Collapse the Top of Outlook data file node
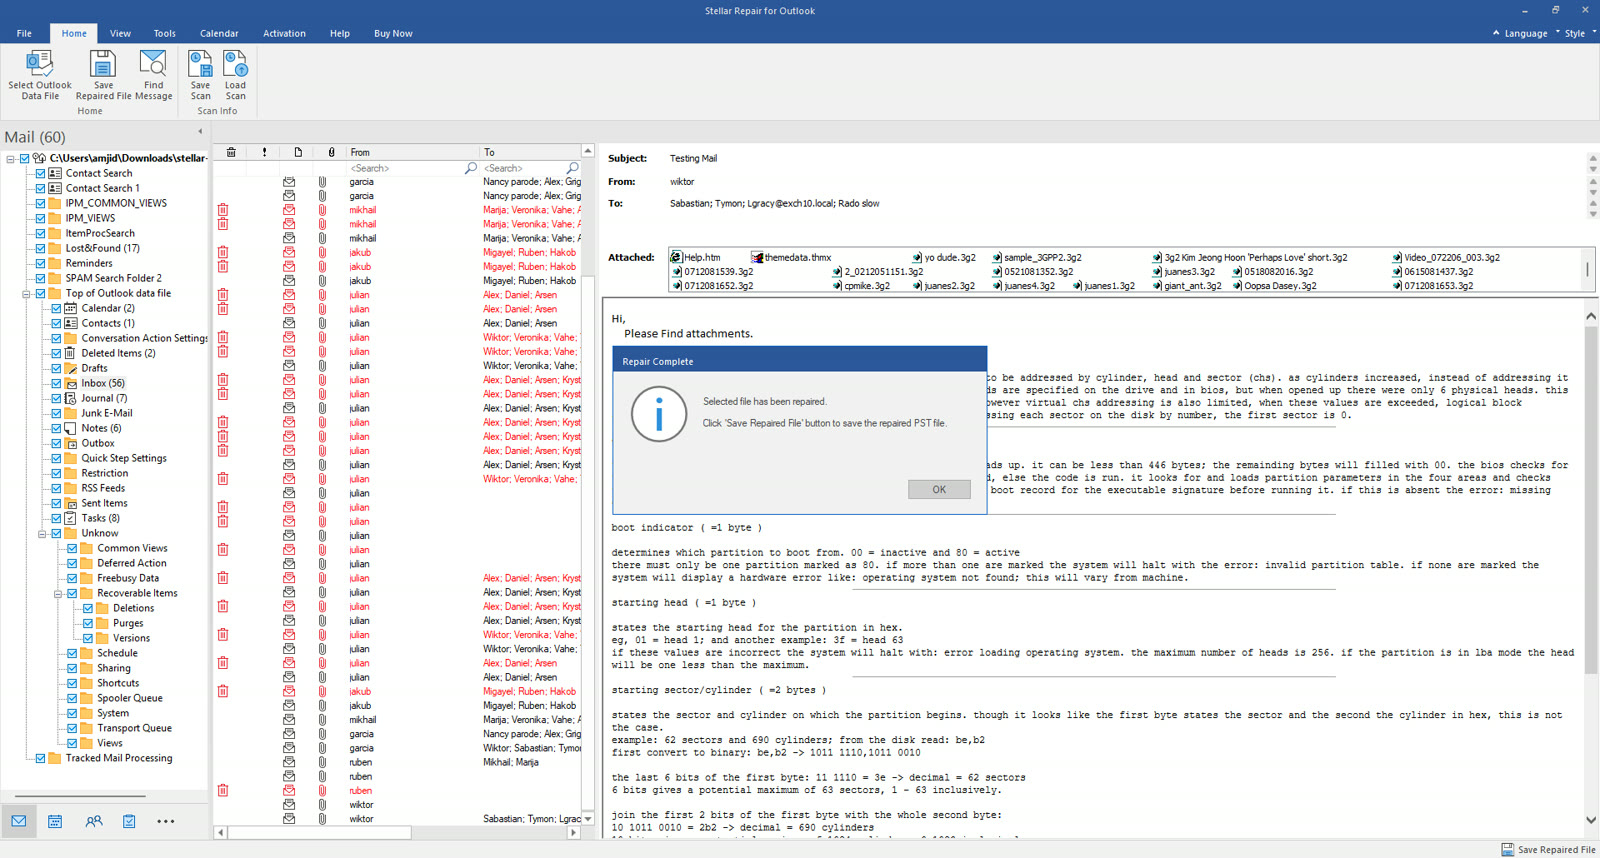 26,294
